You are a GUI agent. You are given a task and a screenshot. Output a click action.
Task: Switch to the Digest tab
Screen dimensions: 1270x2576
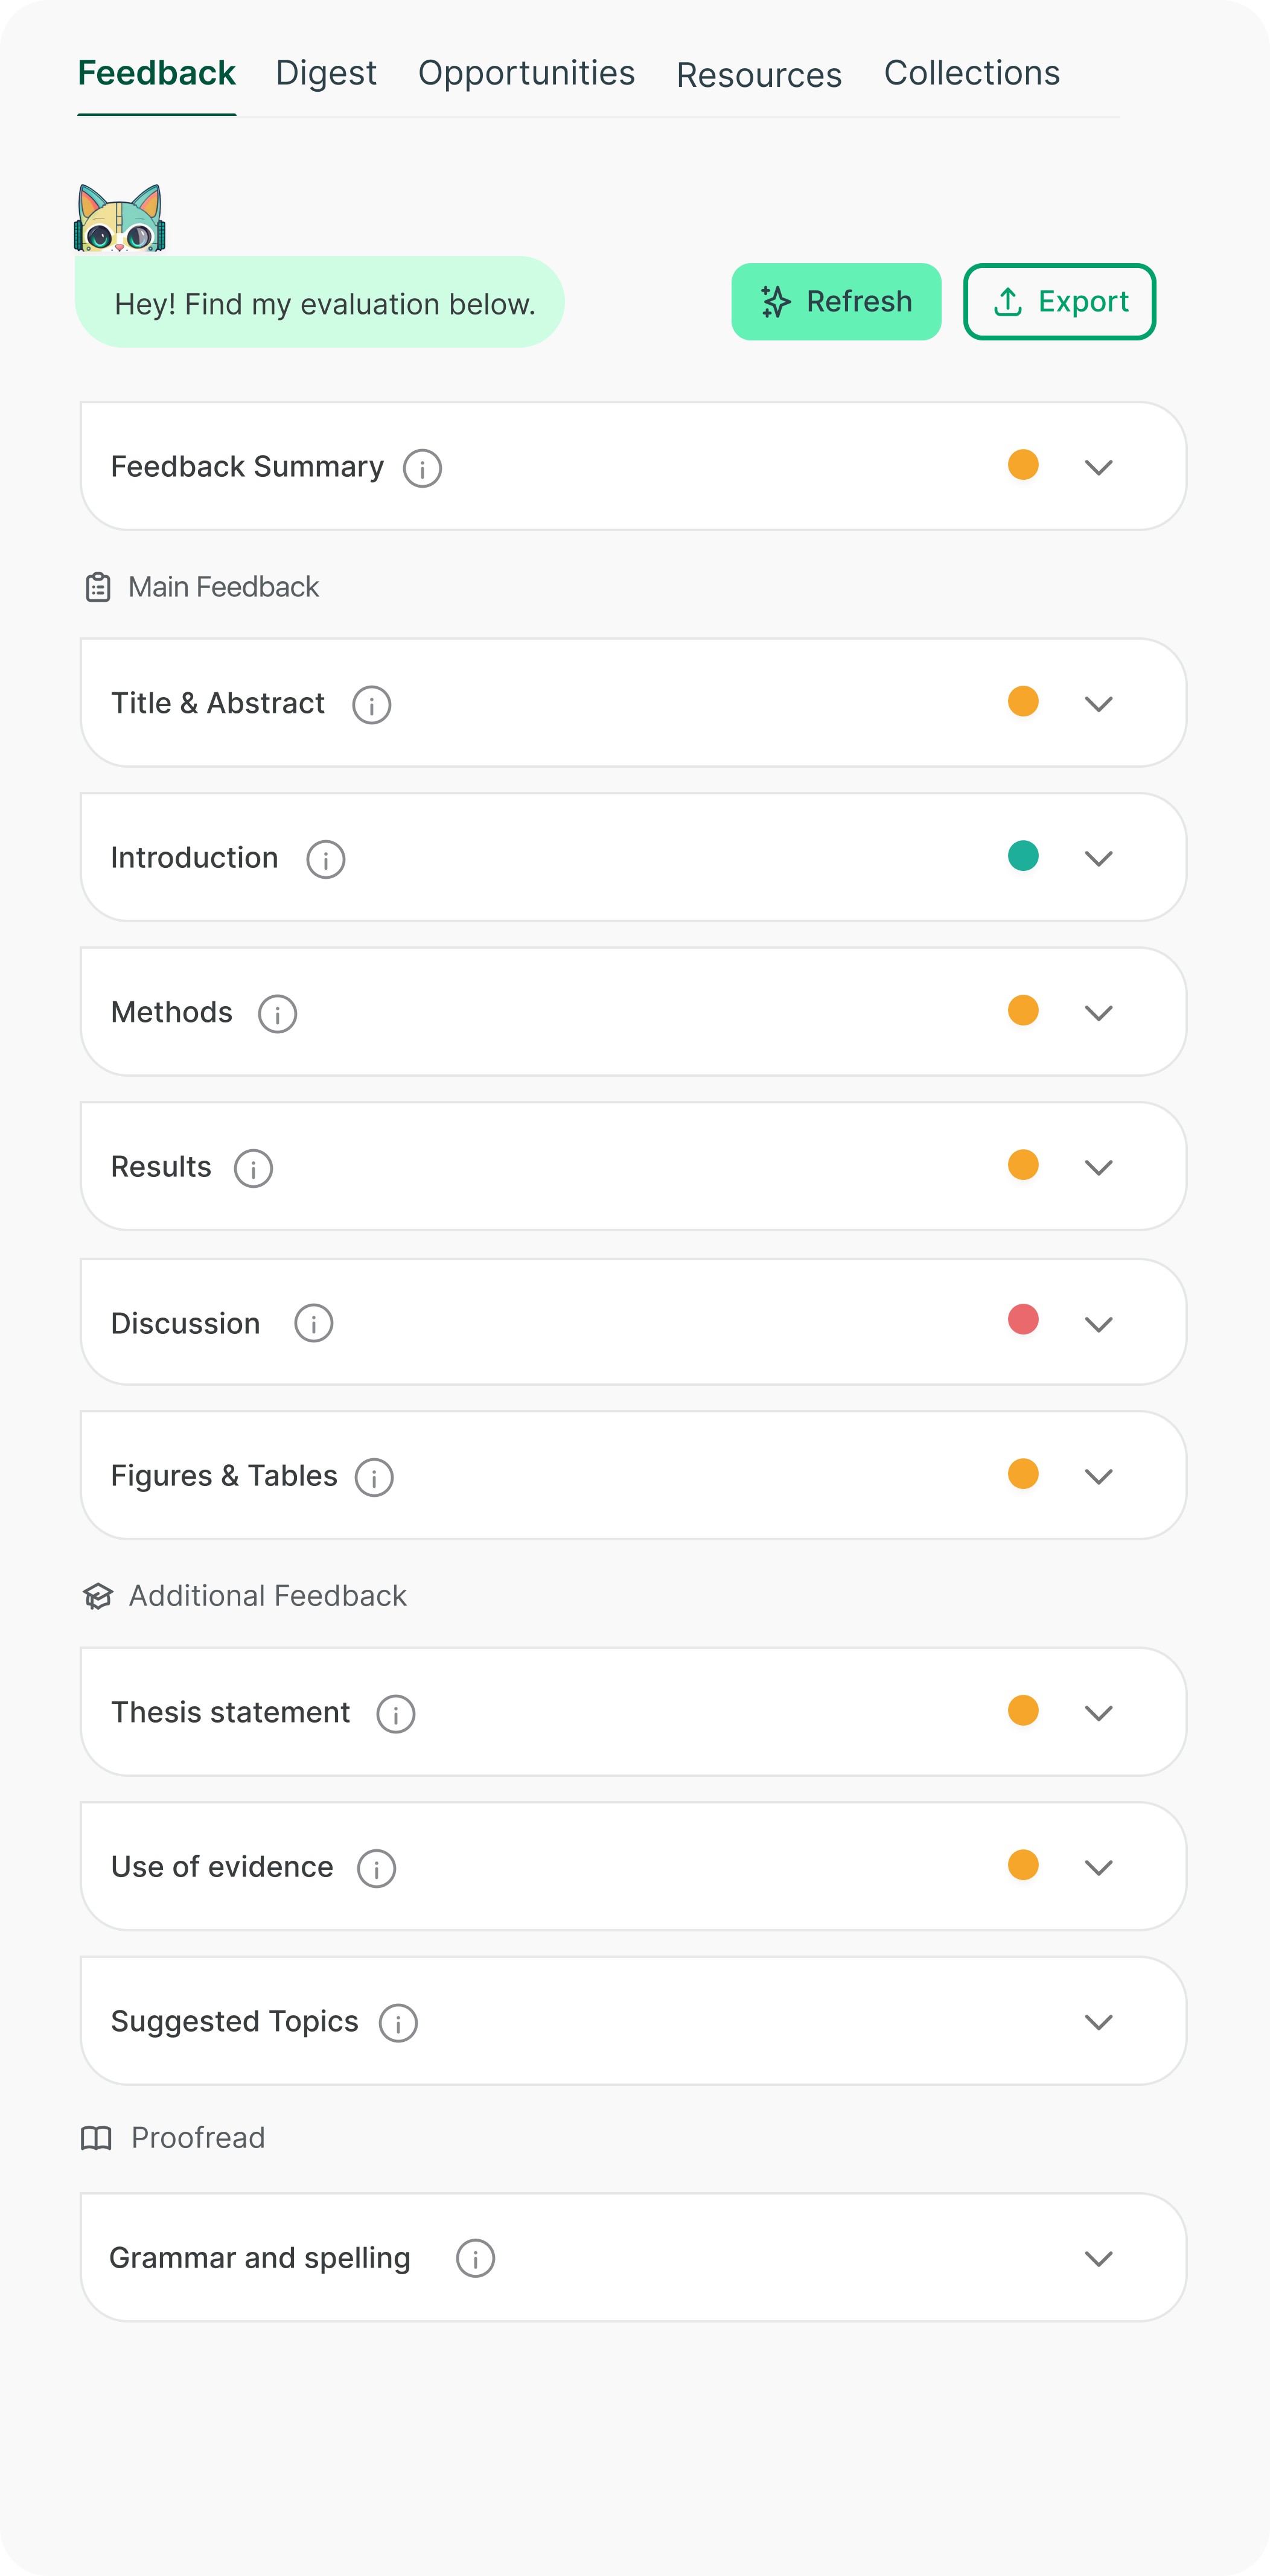click(326, 73)
